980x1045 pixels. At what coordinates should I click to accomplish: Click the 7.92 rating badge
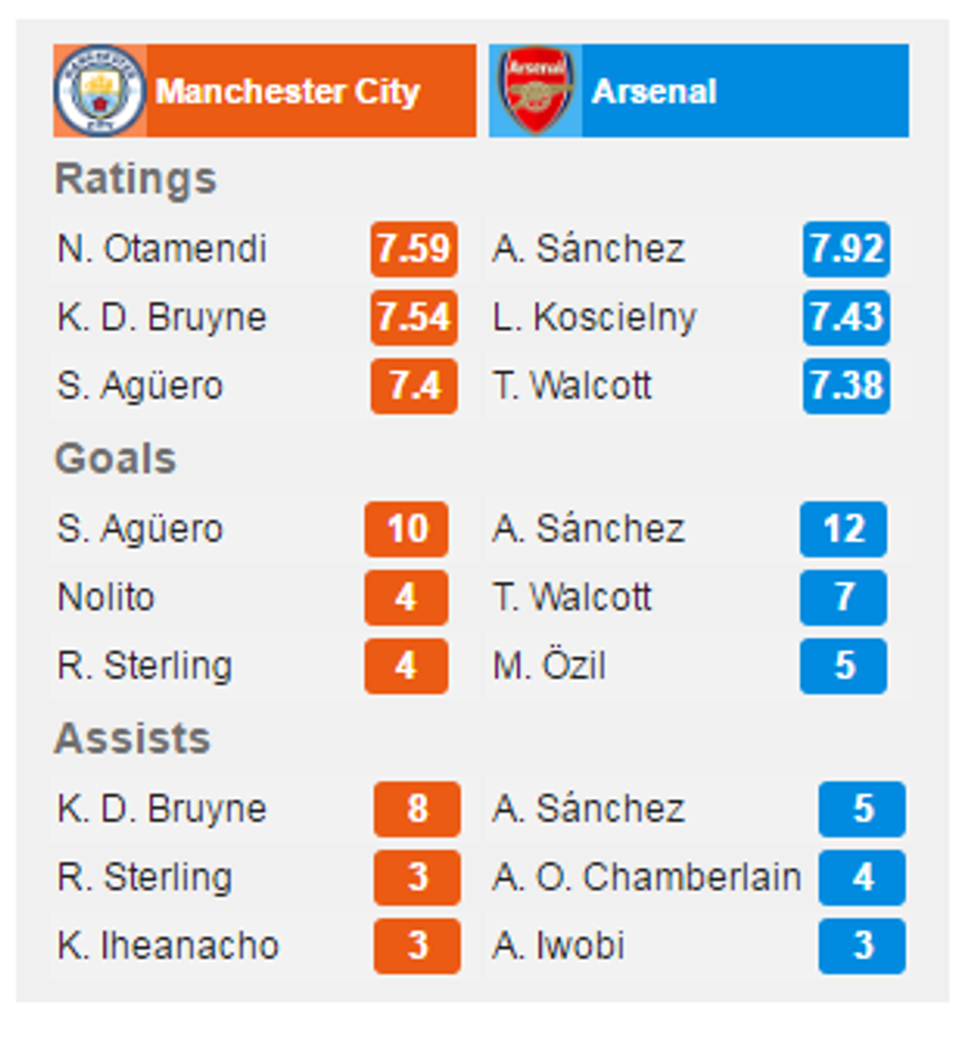846,249
